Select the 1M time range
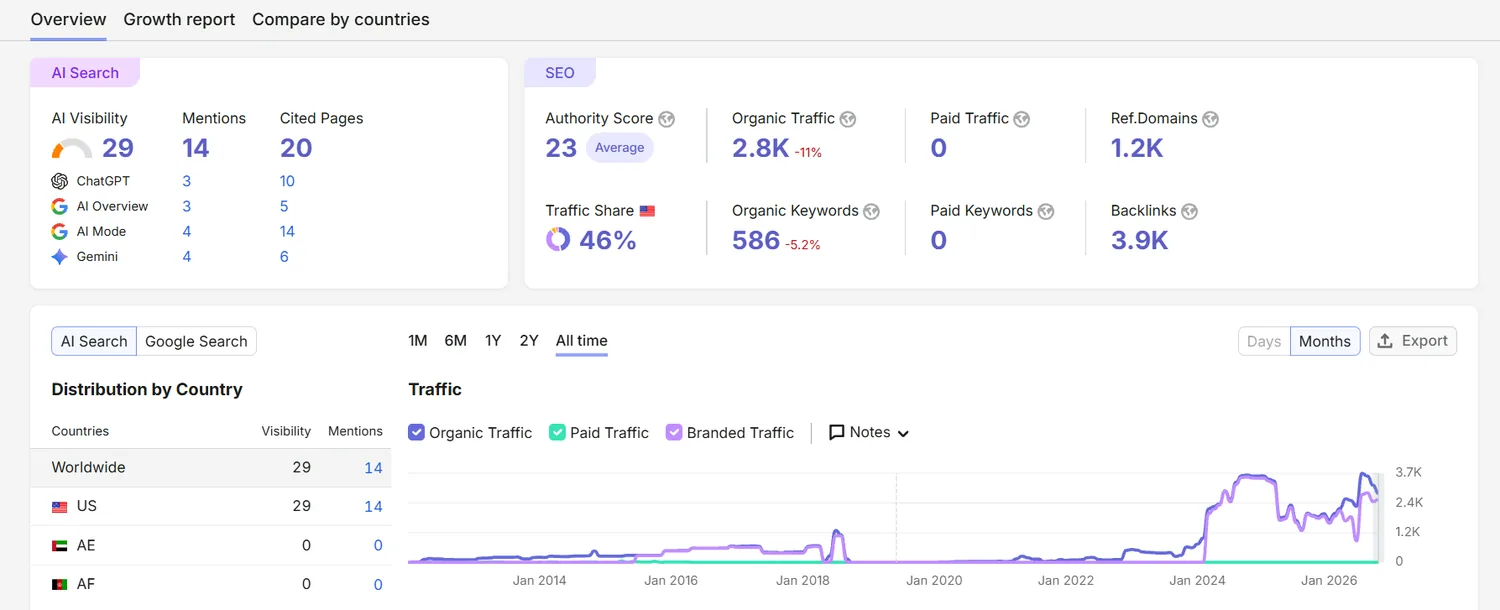The height and width of the screenshot is (610, 1500). tap(418, 341)
